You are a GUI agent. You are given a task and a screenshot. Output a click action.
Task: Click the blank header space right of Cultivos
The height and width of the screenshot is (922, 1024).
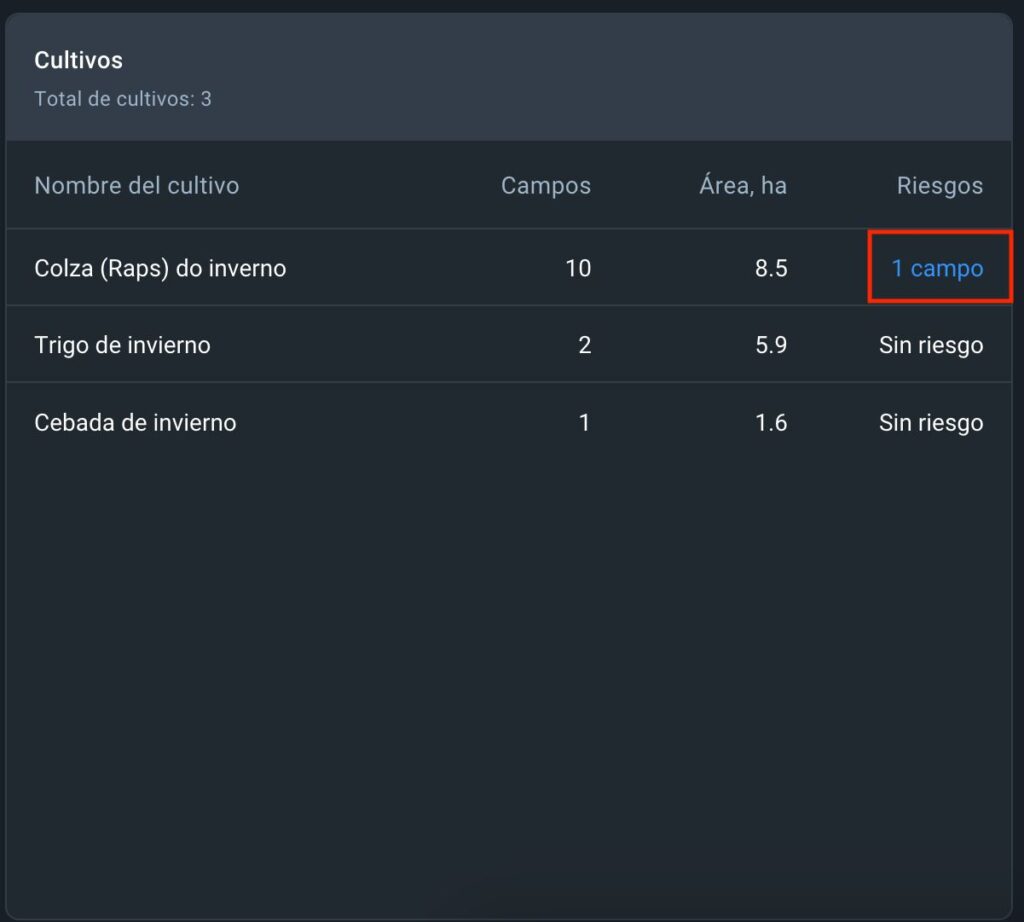pyautogui.click(x=600, y=75)
